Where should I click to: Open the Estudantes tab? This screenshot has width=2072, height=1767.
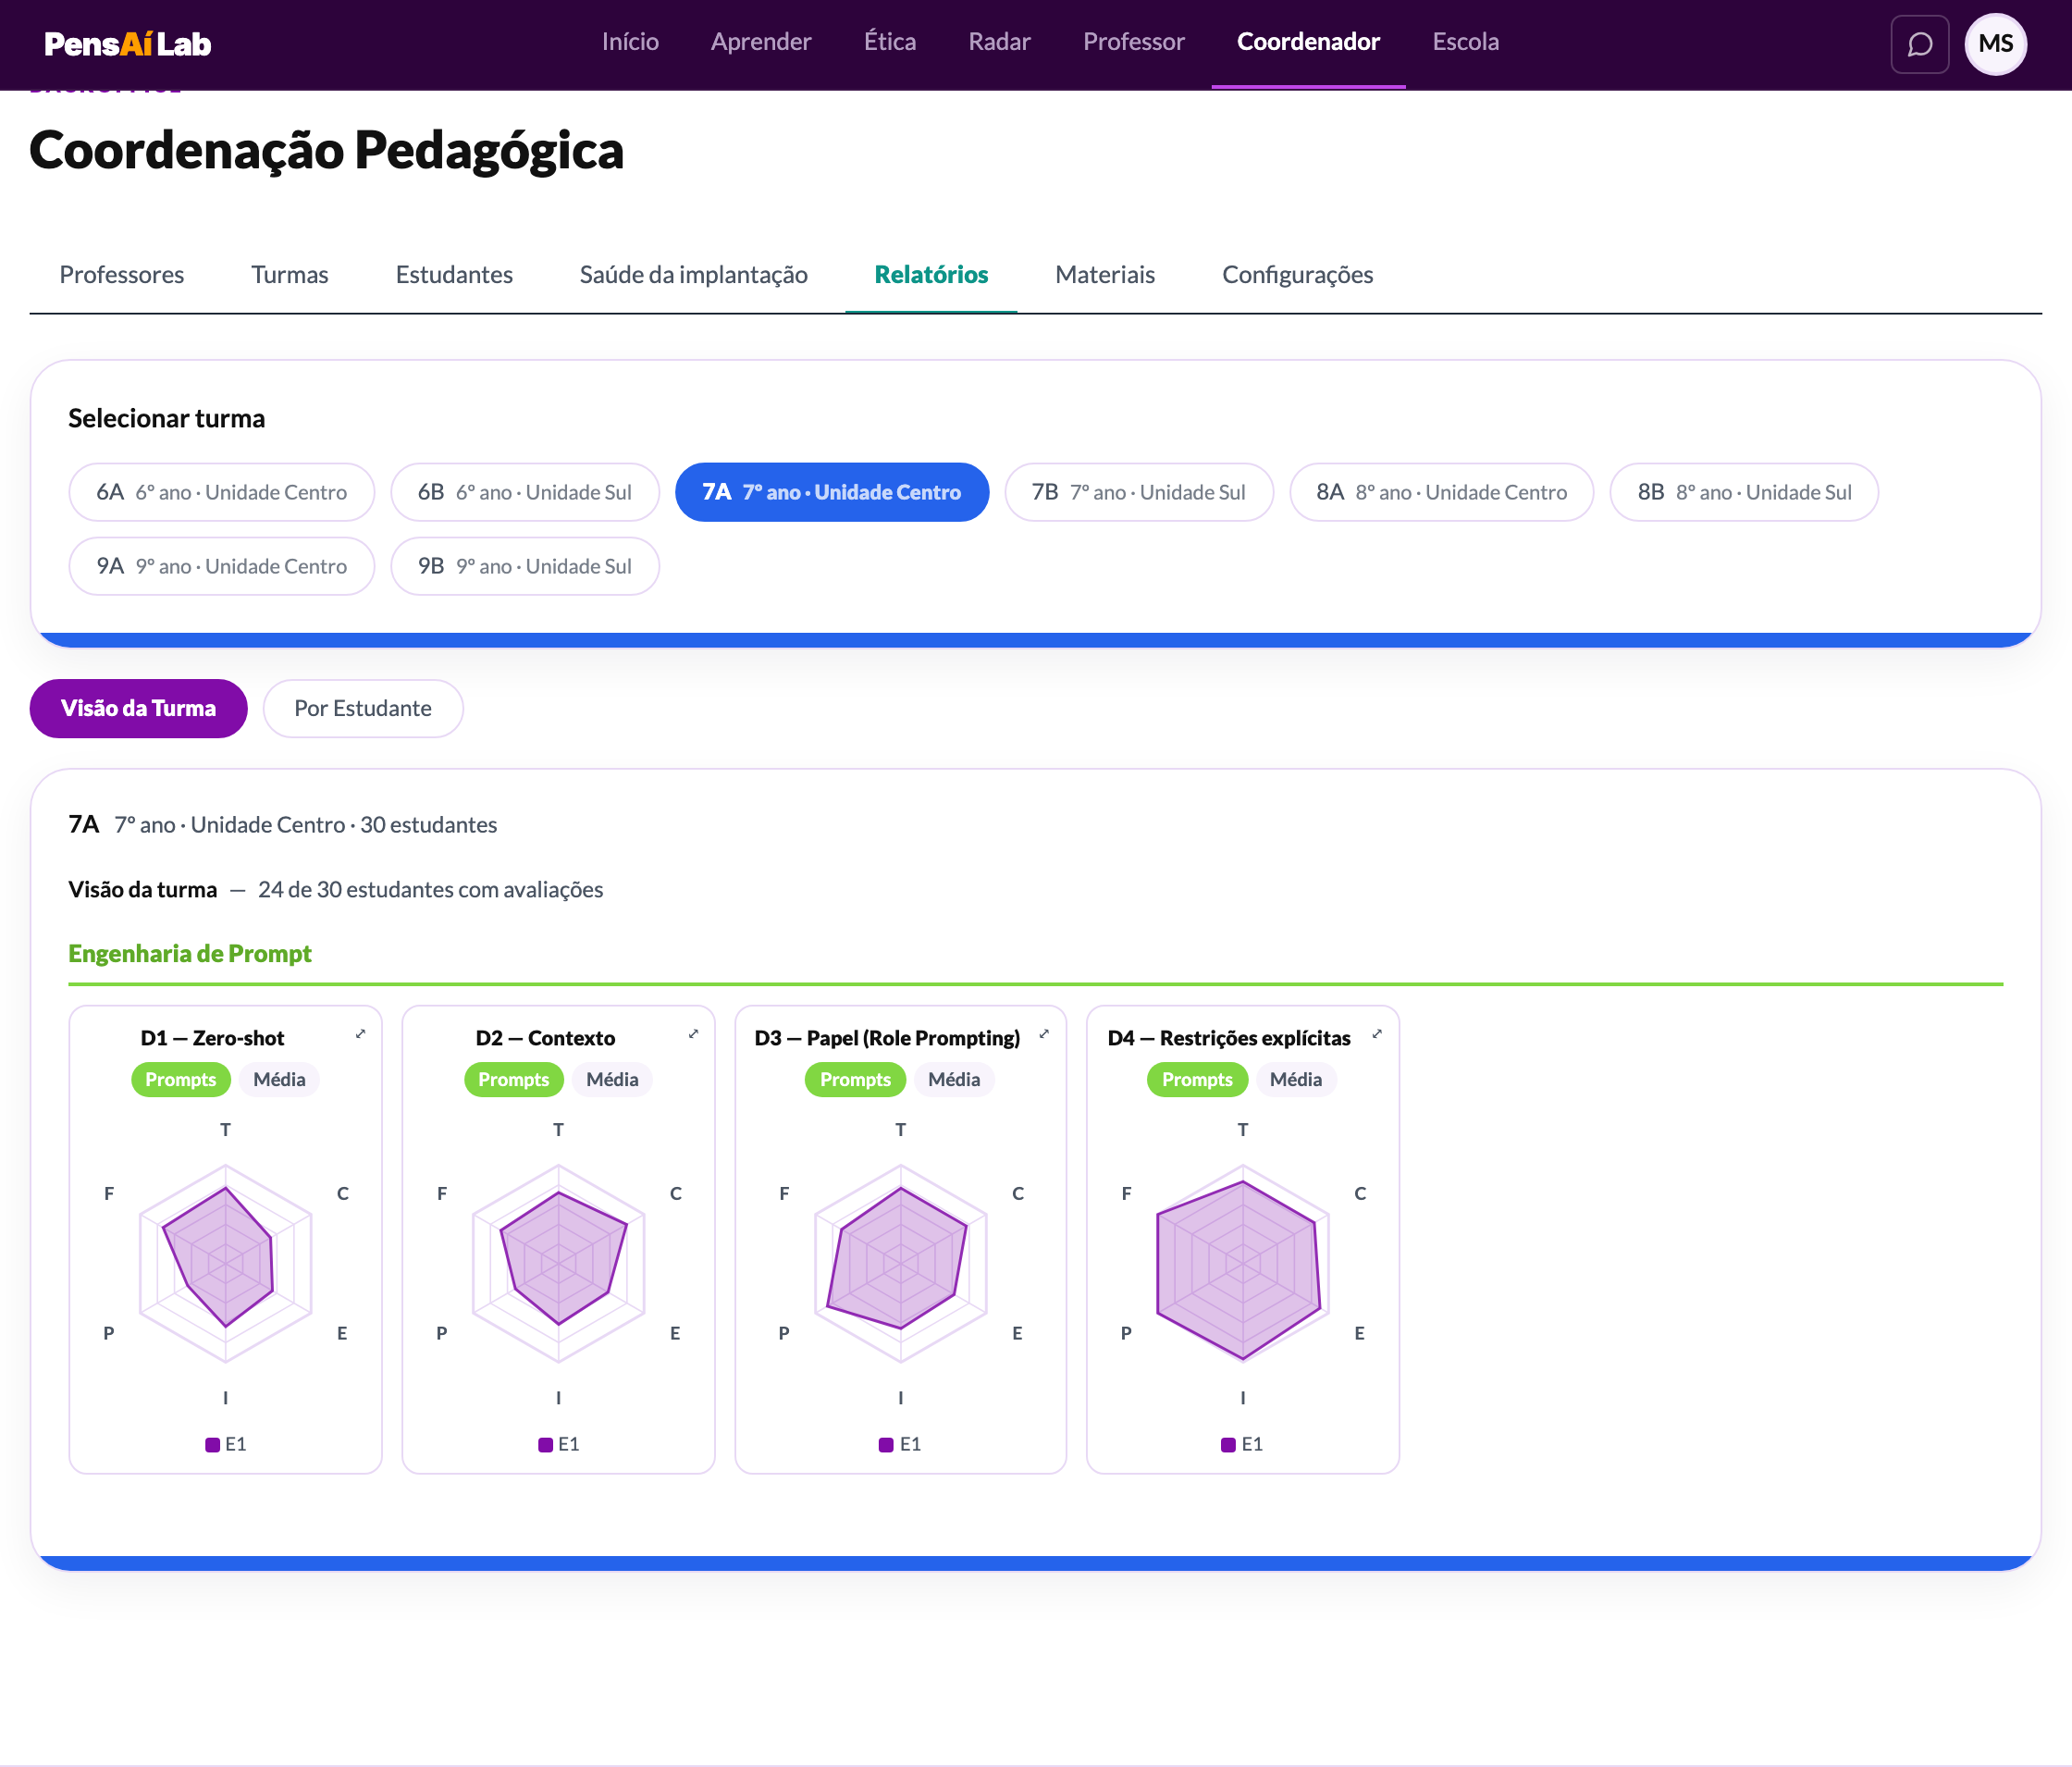tap(454, 274)
